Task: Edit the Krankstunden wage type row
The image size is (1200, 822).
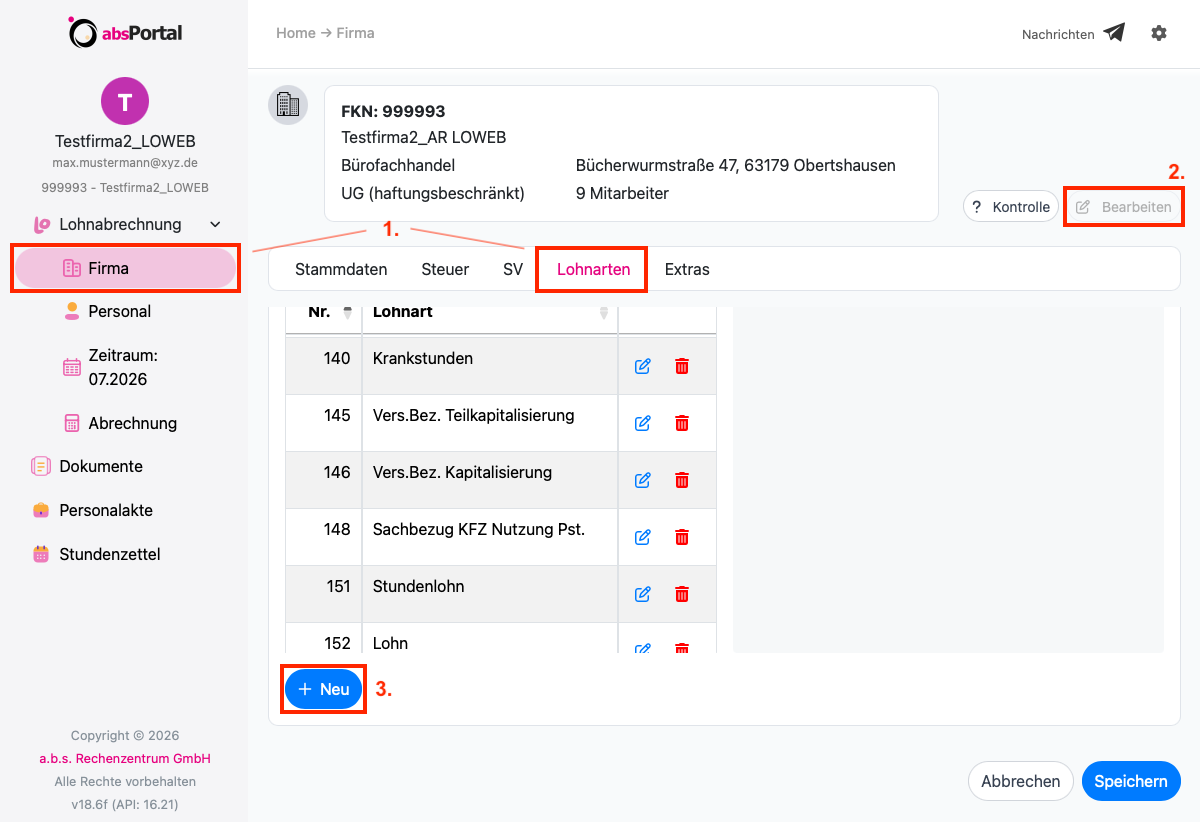Action: [643, 366]
